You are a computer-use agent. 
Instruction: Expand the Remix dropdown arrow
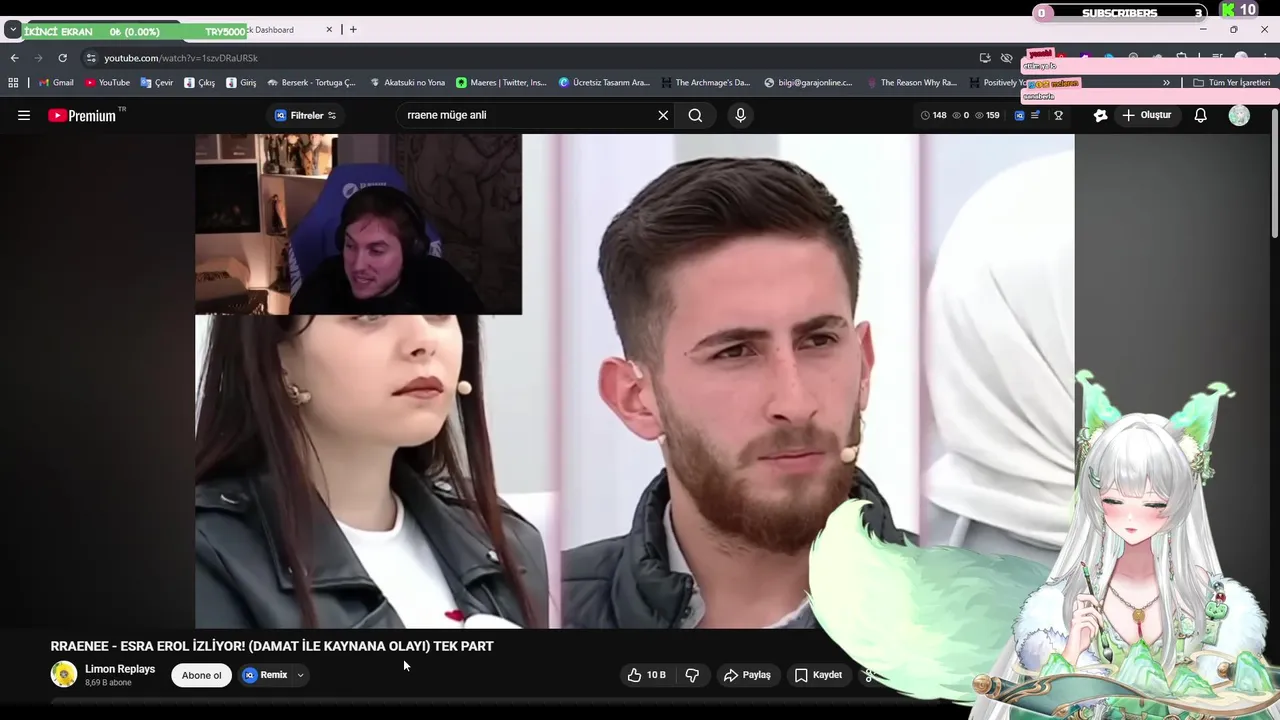(300, 675)
